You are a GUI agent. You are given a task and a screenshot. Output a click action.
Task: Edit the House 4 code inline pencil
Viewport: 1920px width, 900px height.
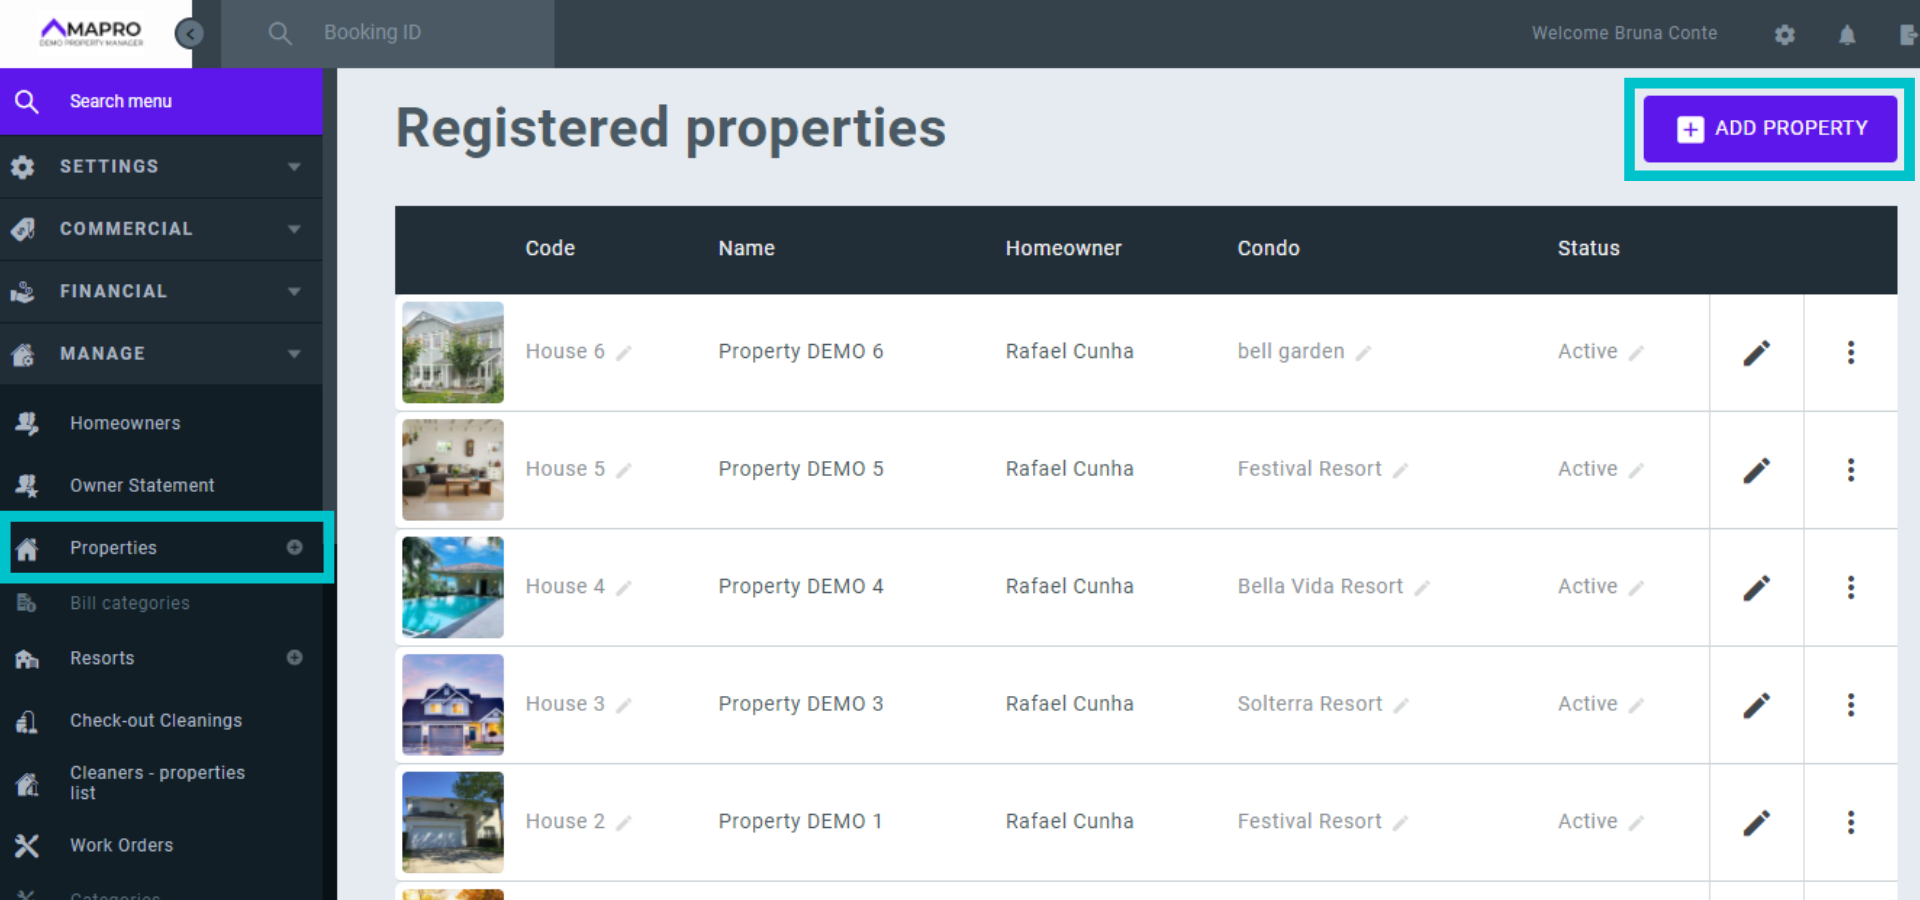[624, 588]
